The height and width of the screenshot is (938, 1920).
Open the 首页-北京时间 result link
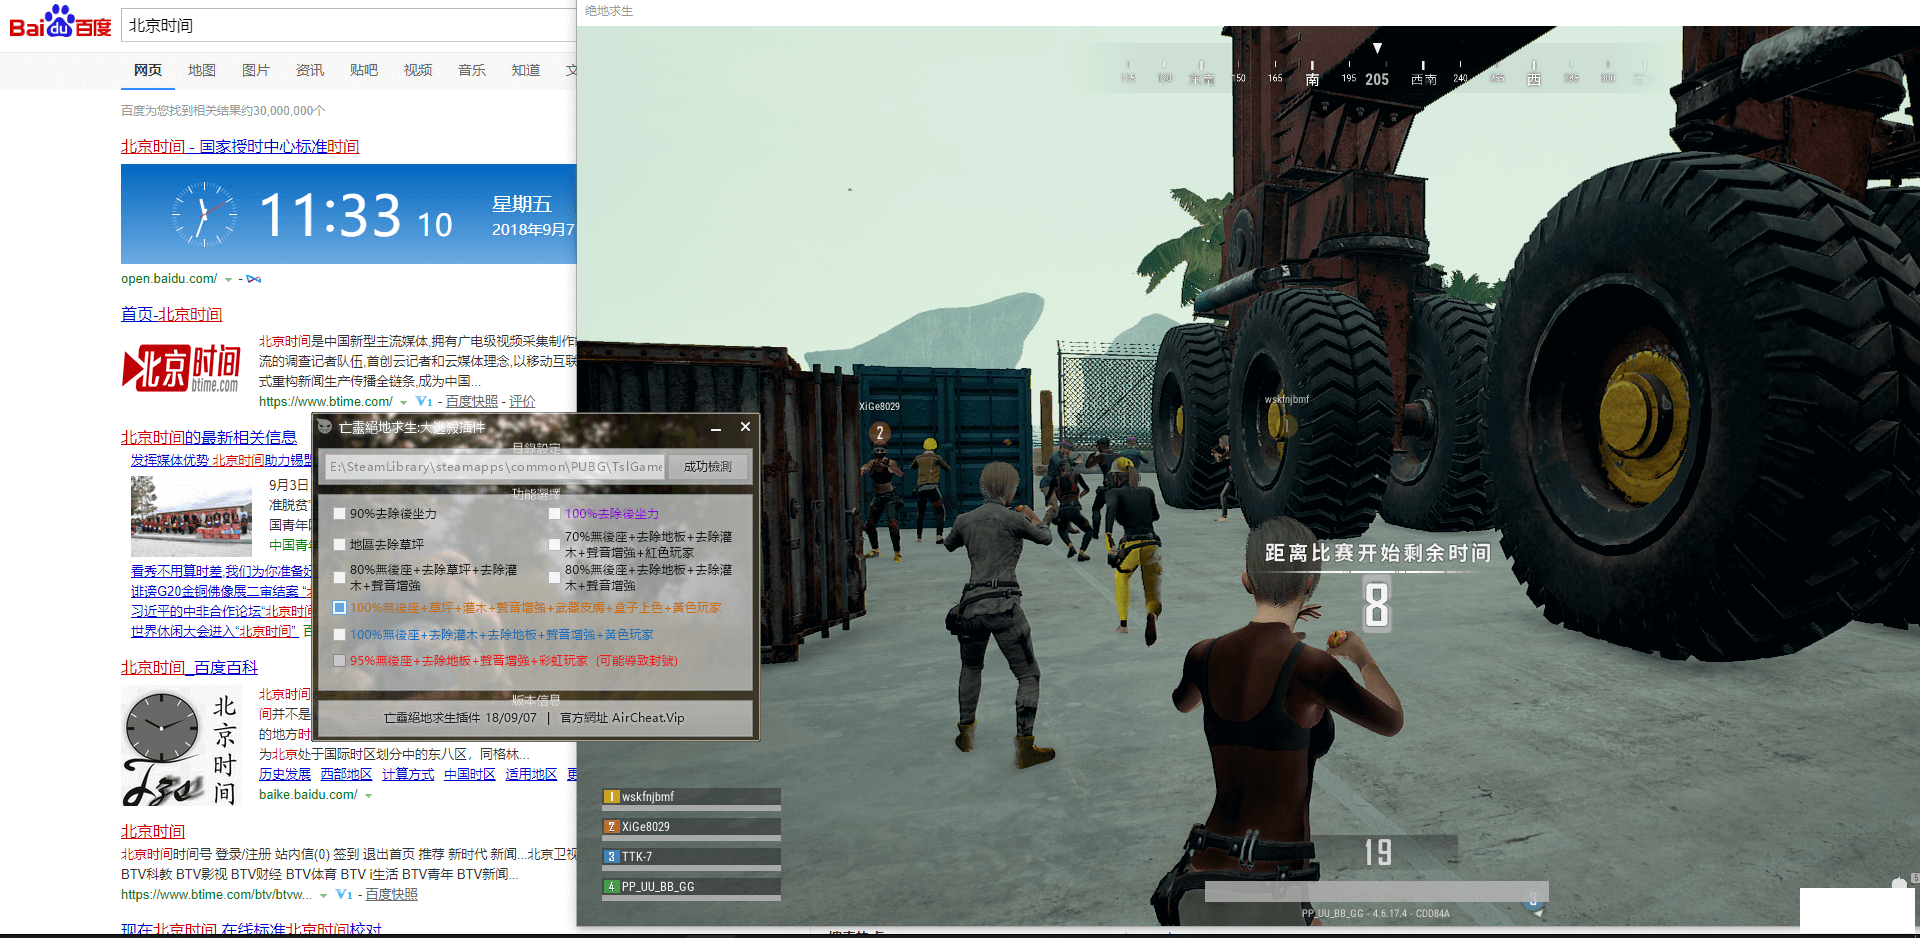click(x=172, y=314)
